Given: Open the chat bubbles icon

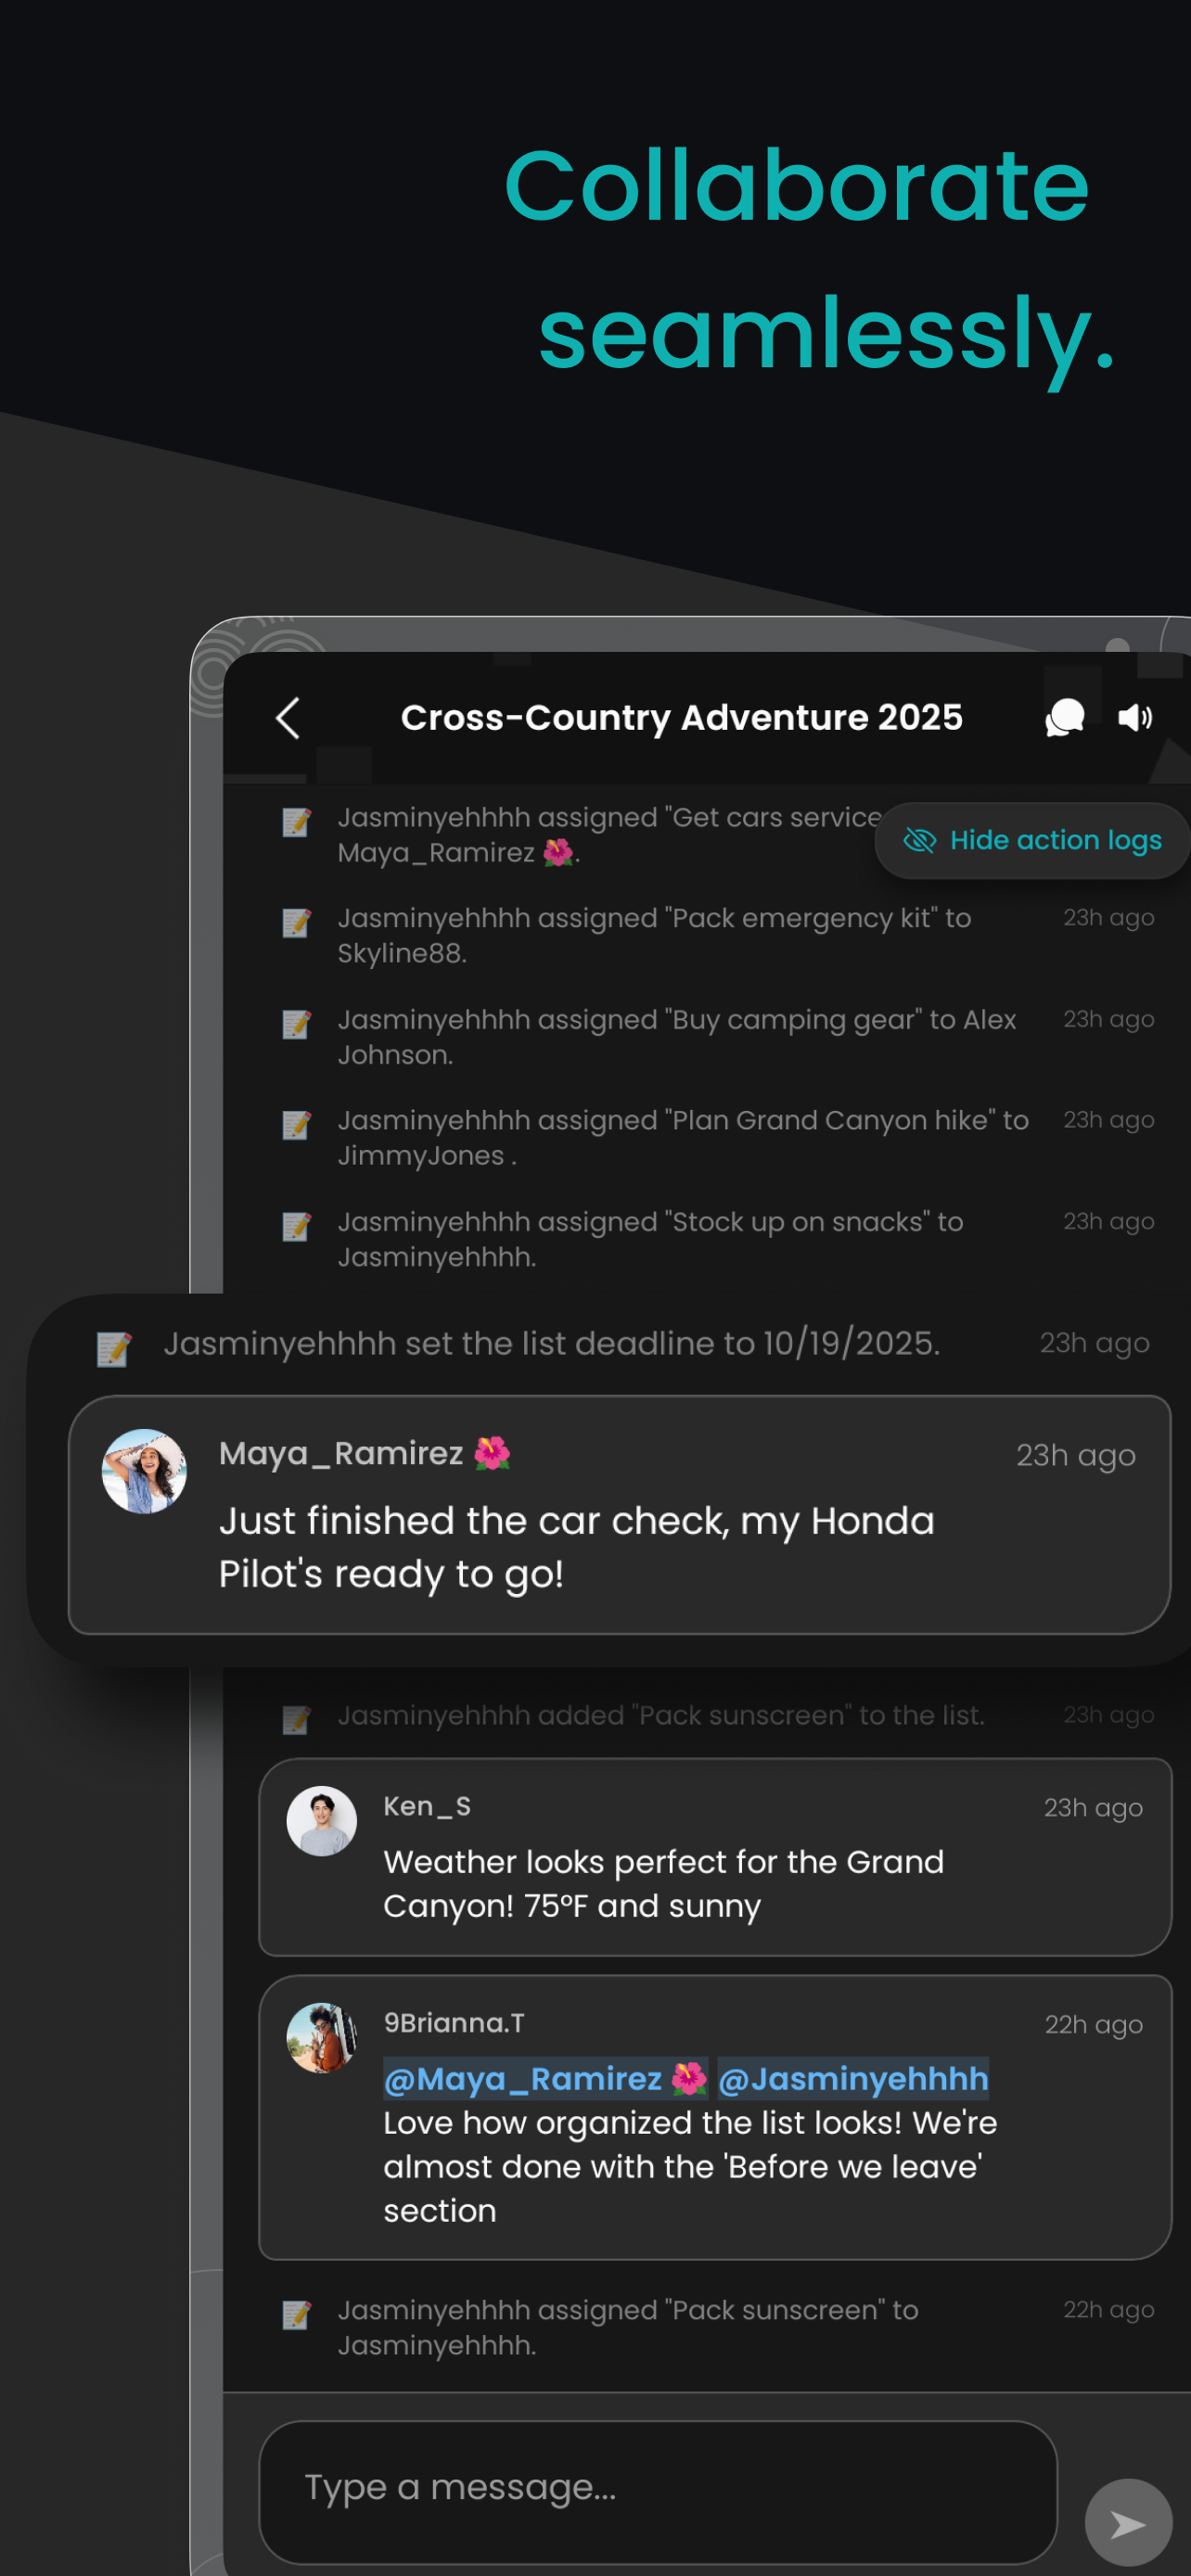Looking at the screenshot, I should point(1064,717).
